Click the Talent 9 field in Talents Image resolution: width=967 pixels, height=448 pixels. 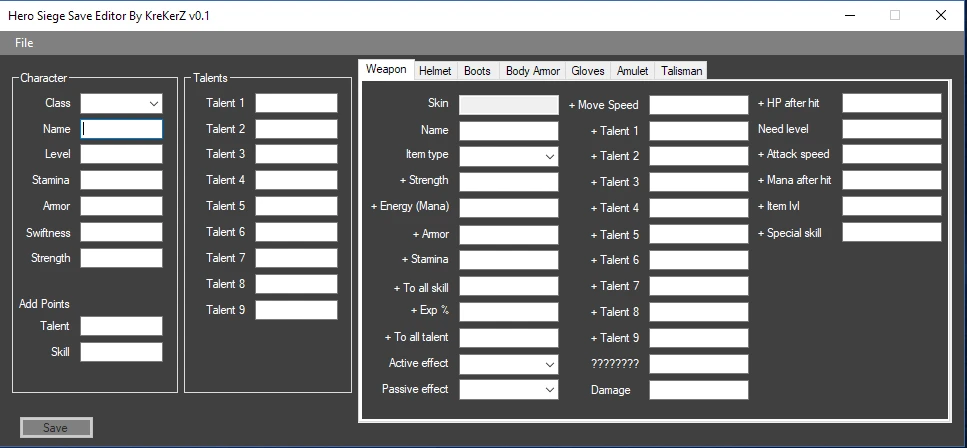pos(297,310)
